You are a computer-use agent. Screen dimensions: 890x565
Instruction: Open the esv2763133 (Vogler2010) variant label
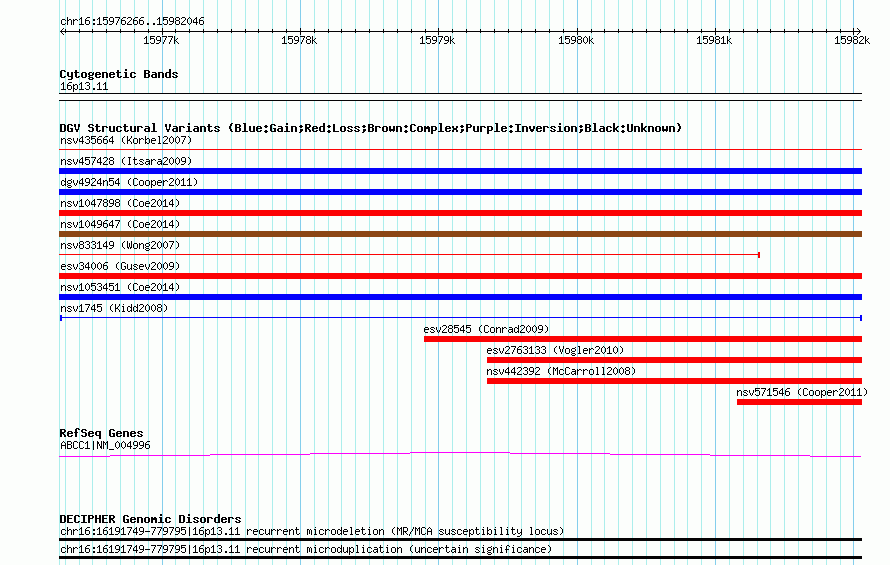[x=555, y=350]
